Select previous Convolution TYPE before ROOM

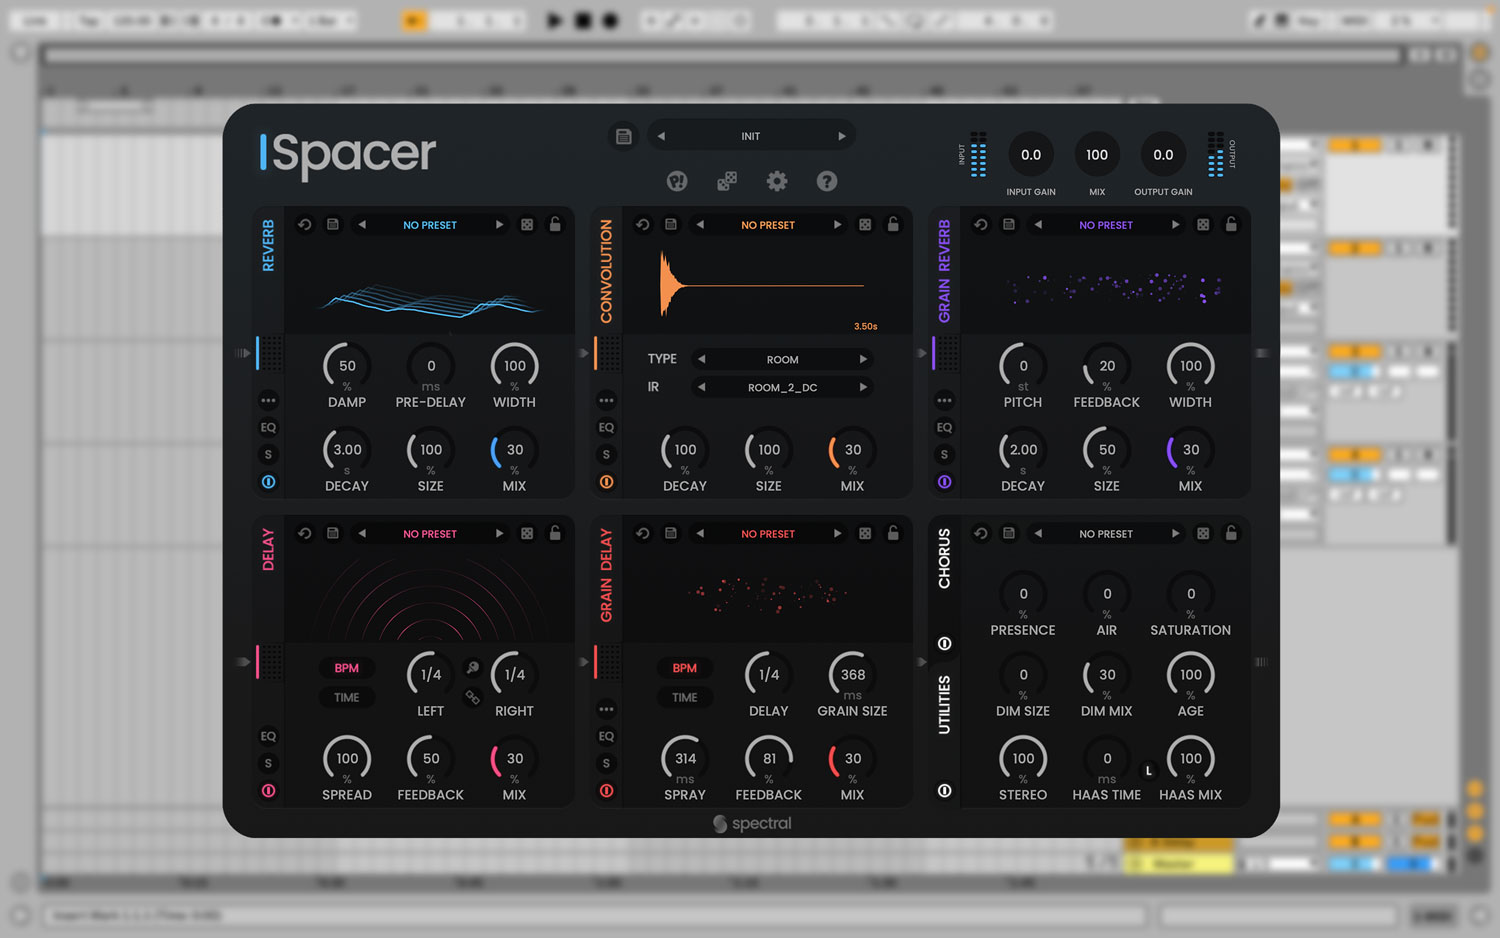(701, 359)
